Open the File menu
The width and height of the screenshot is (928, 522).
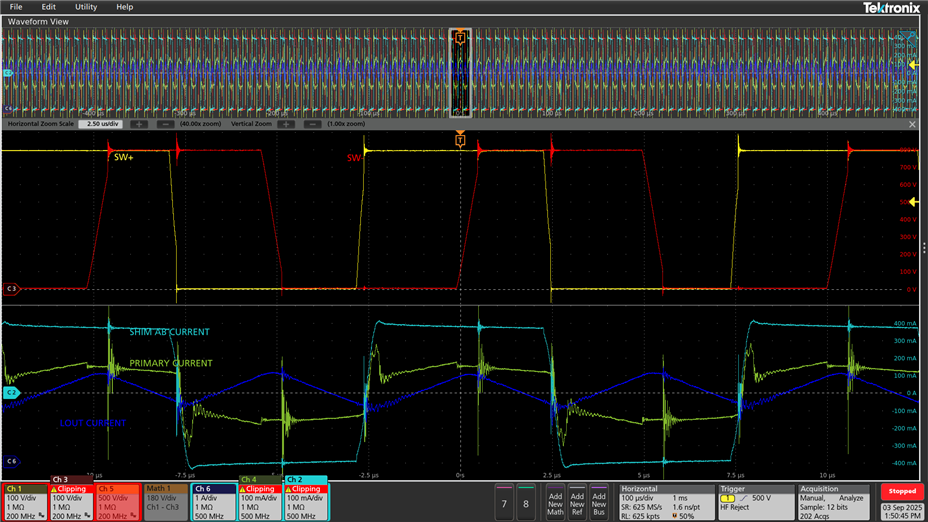(x=16, y=7)
